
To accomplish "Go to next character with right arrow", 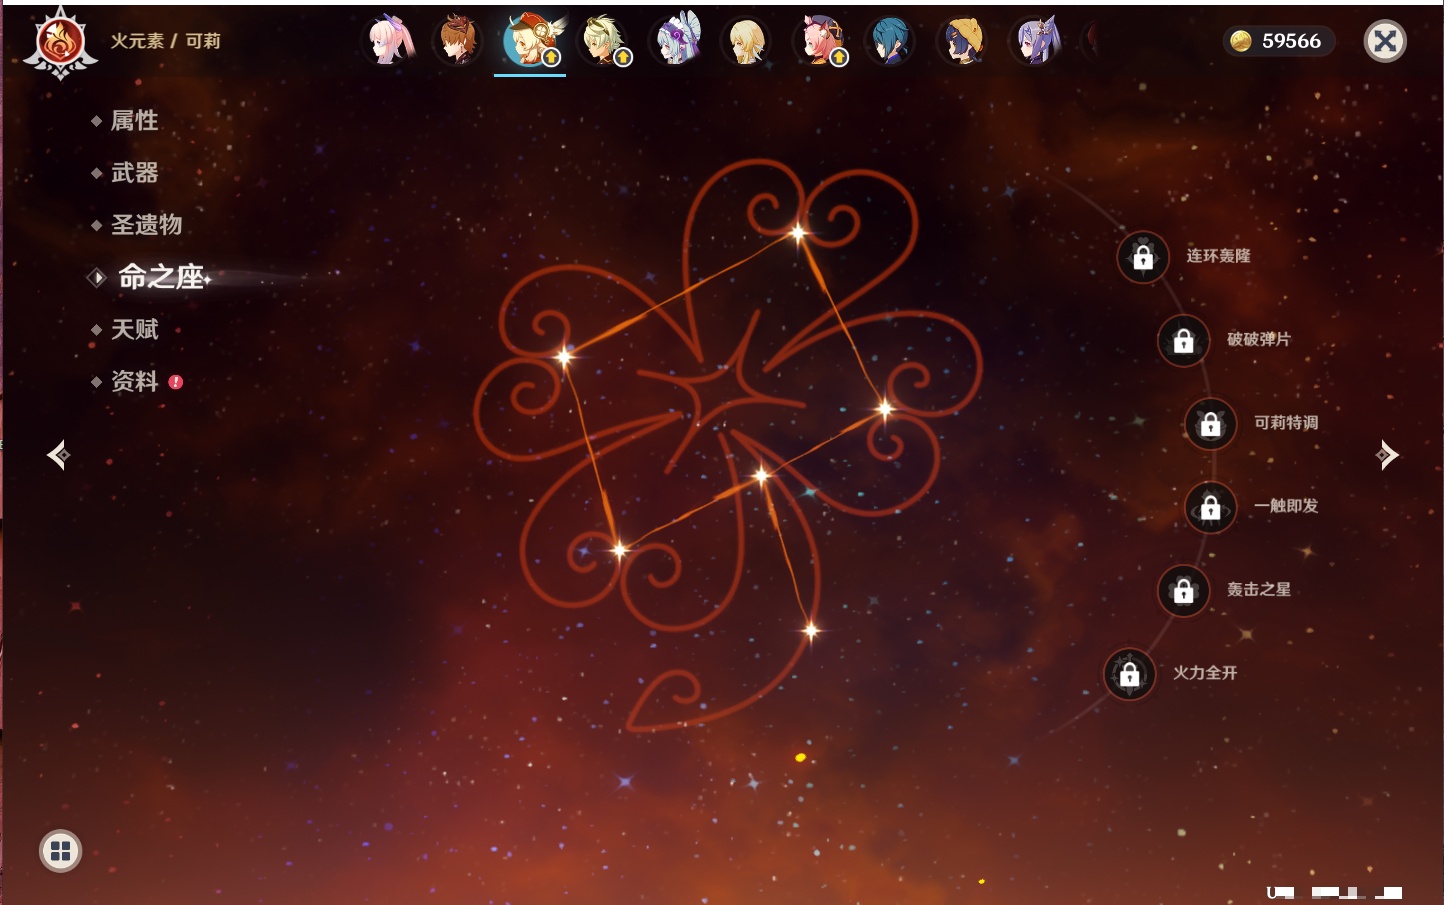I will pyautogui.click(x=1387, y=455).
